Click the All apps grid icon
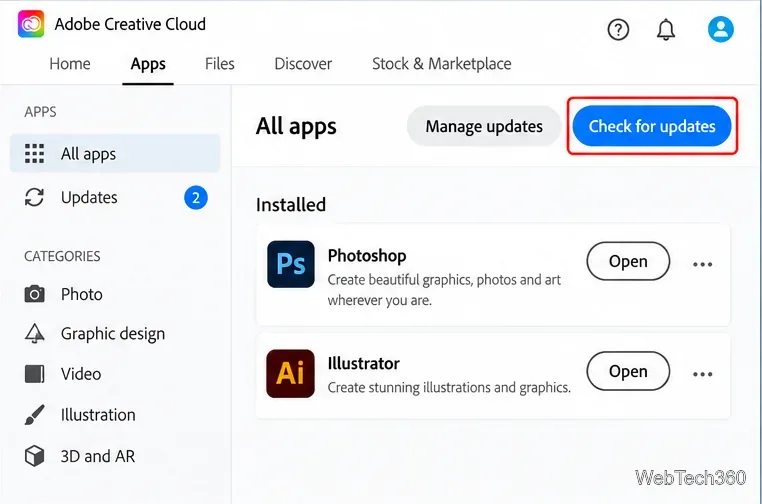This screenshot has width=762, height=504. click(x=35, y=154)
